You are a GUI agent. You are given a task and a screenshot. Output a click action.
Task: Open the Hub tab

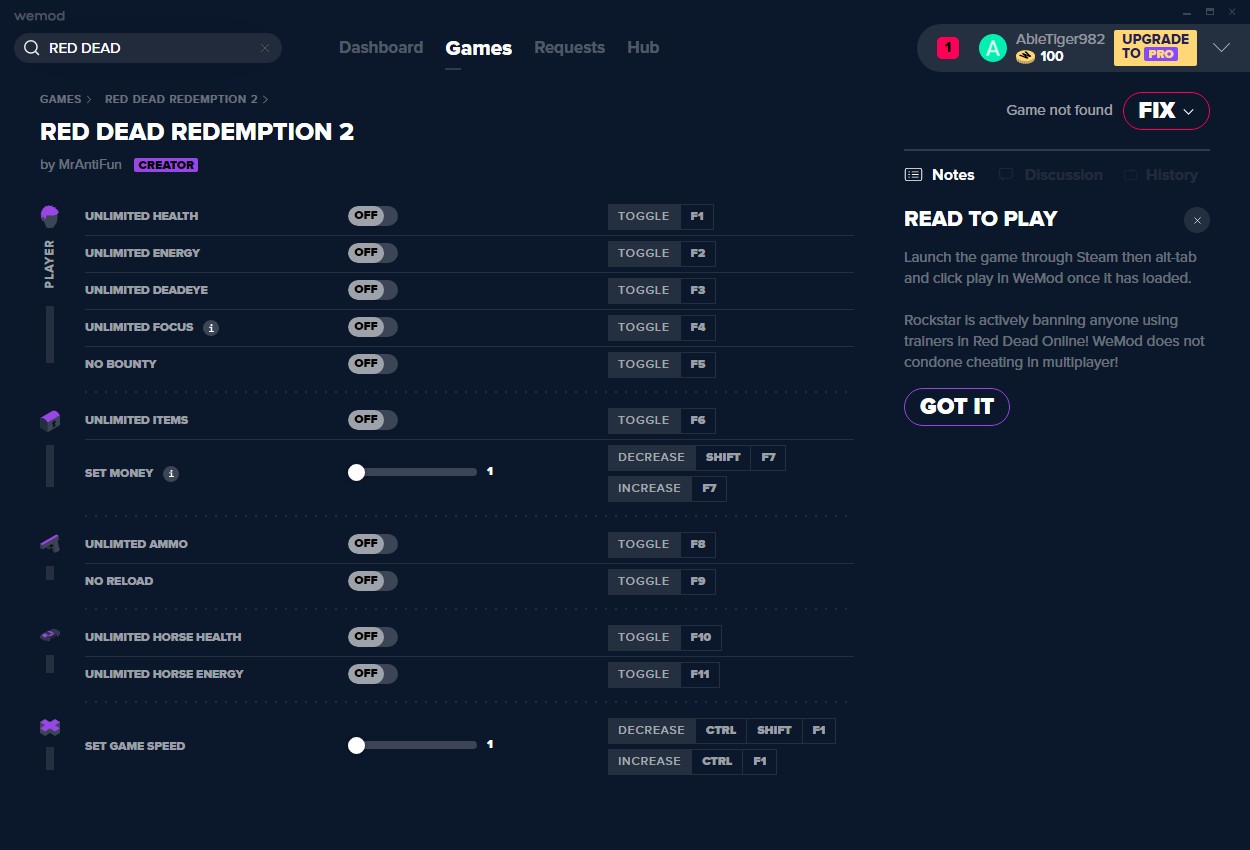(x=643, y=47)
